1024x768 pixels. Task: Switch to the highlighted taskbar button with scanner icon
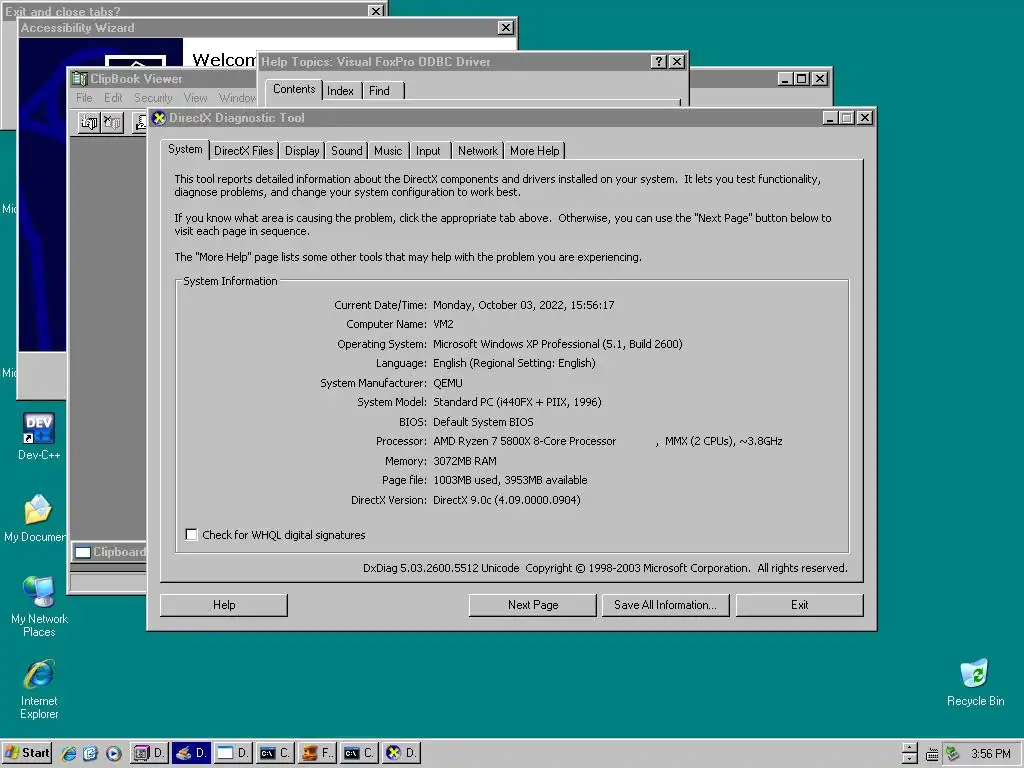pos(191,754)
